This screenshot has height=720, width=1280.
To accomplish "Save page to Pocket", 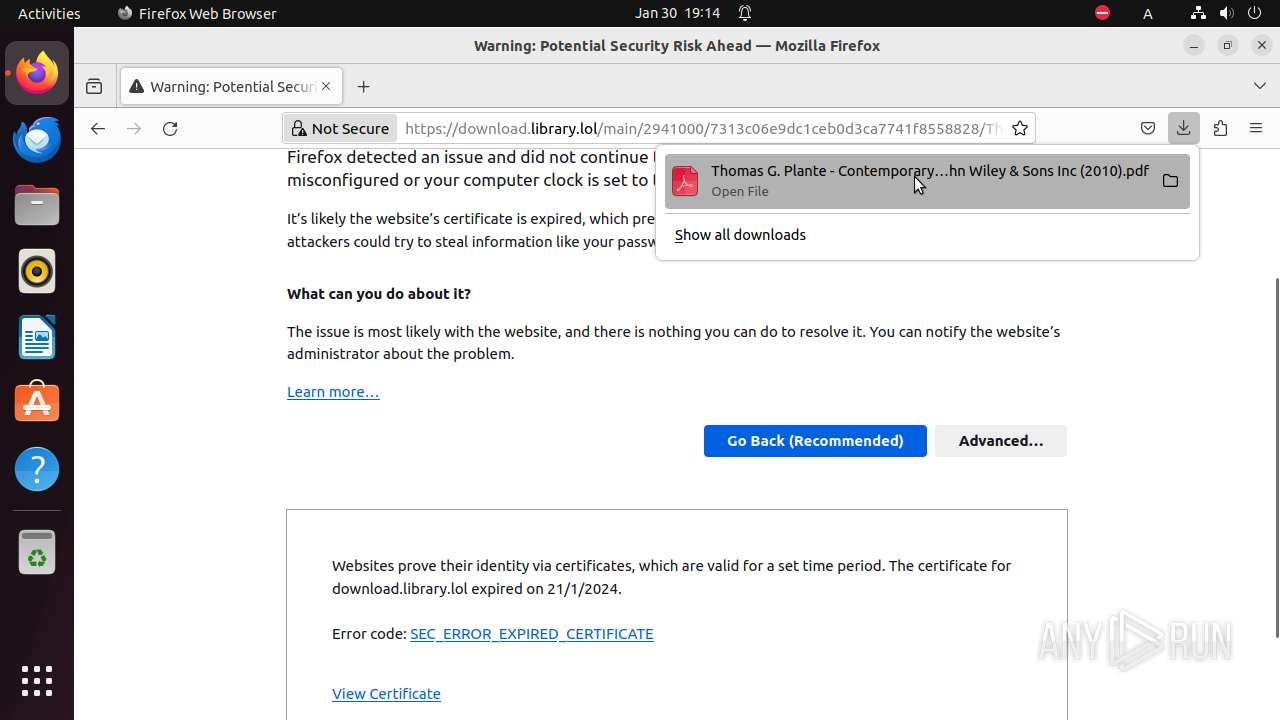I will tap(1148, 128).
